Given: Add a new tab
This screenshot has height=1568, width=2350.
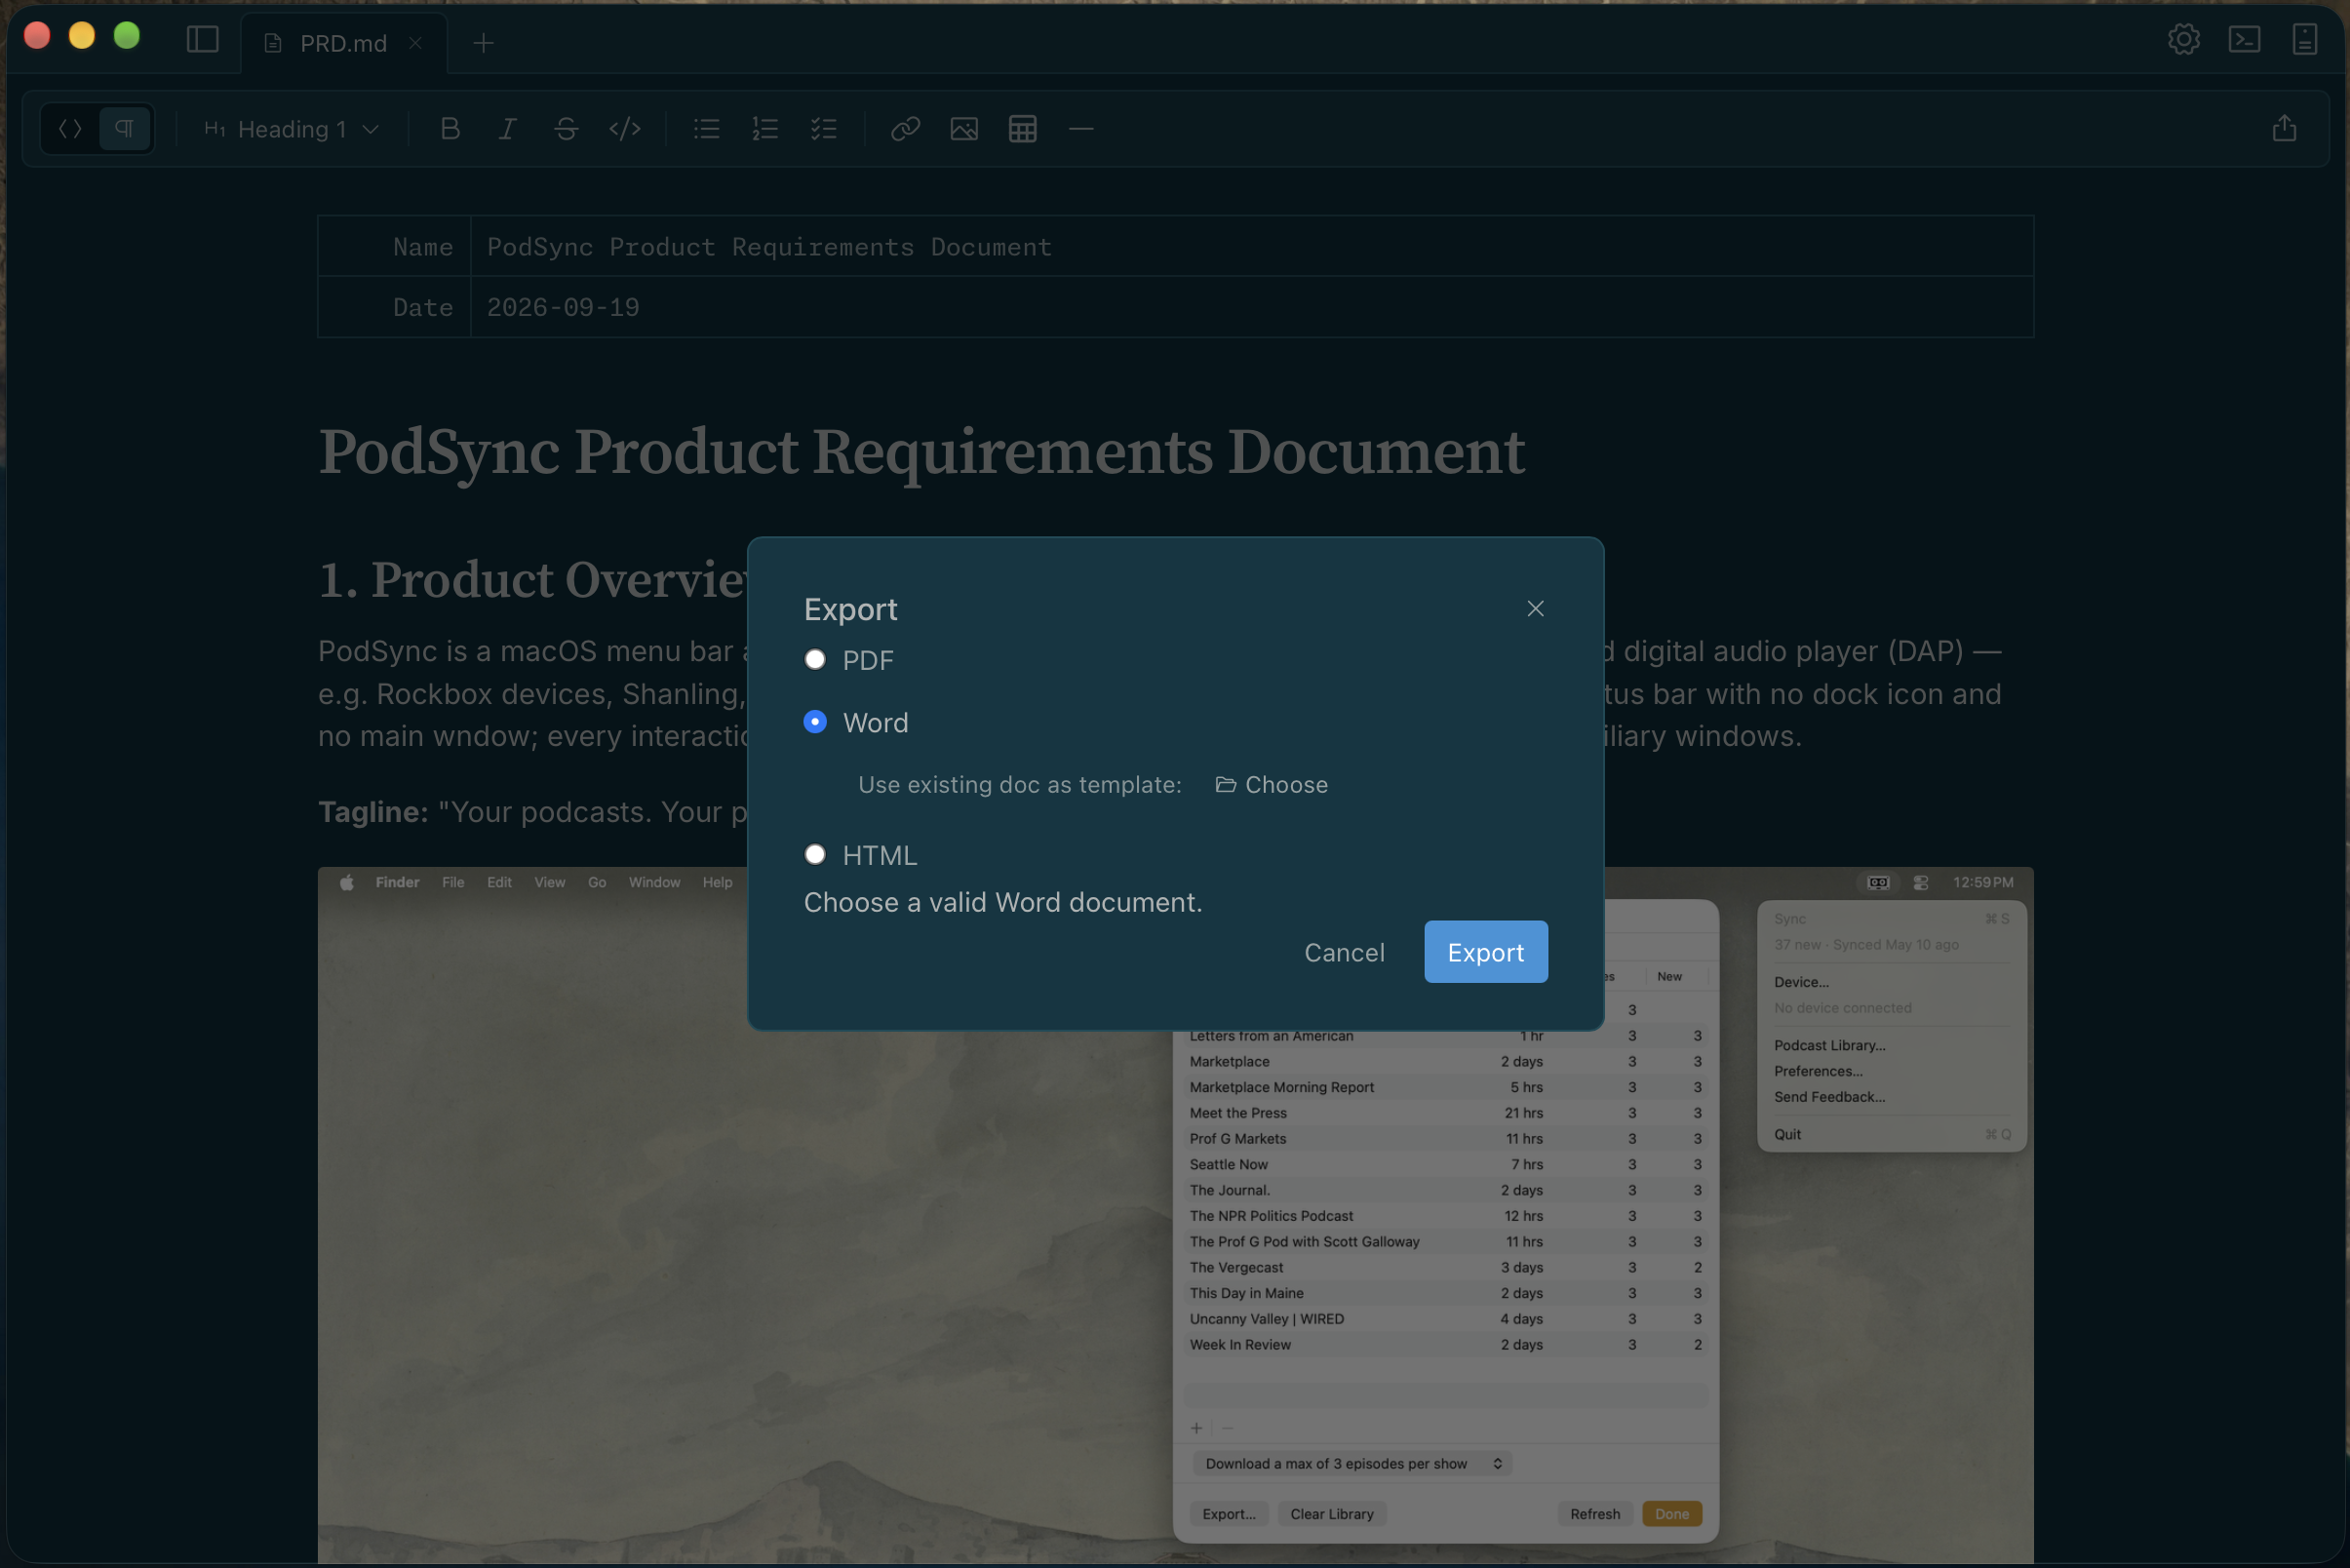Looking at the screenshot, I should pos(483,43).
